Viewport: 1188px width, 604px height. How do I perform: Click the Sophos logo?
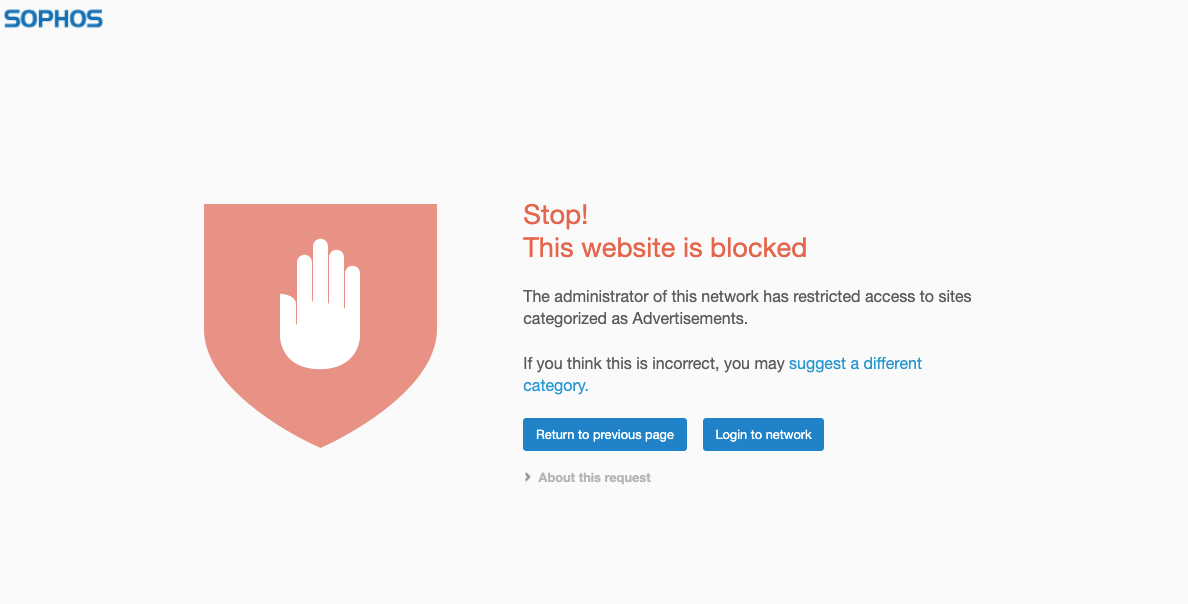click(53, 19)
